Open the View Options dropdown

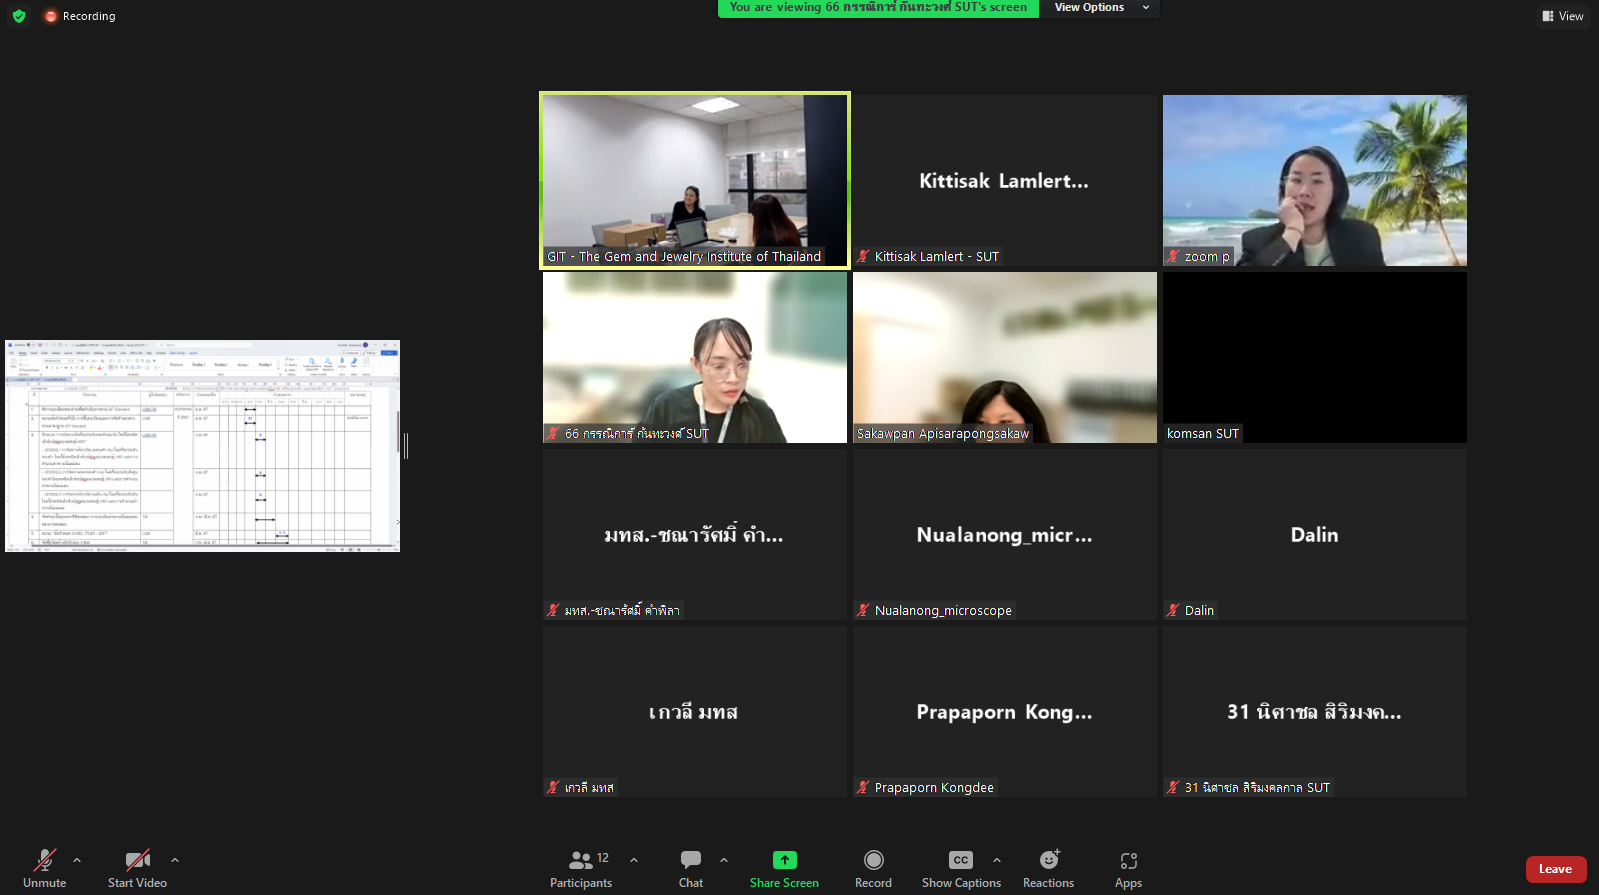coord(1100,8)
